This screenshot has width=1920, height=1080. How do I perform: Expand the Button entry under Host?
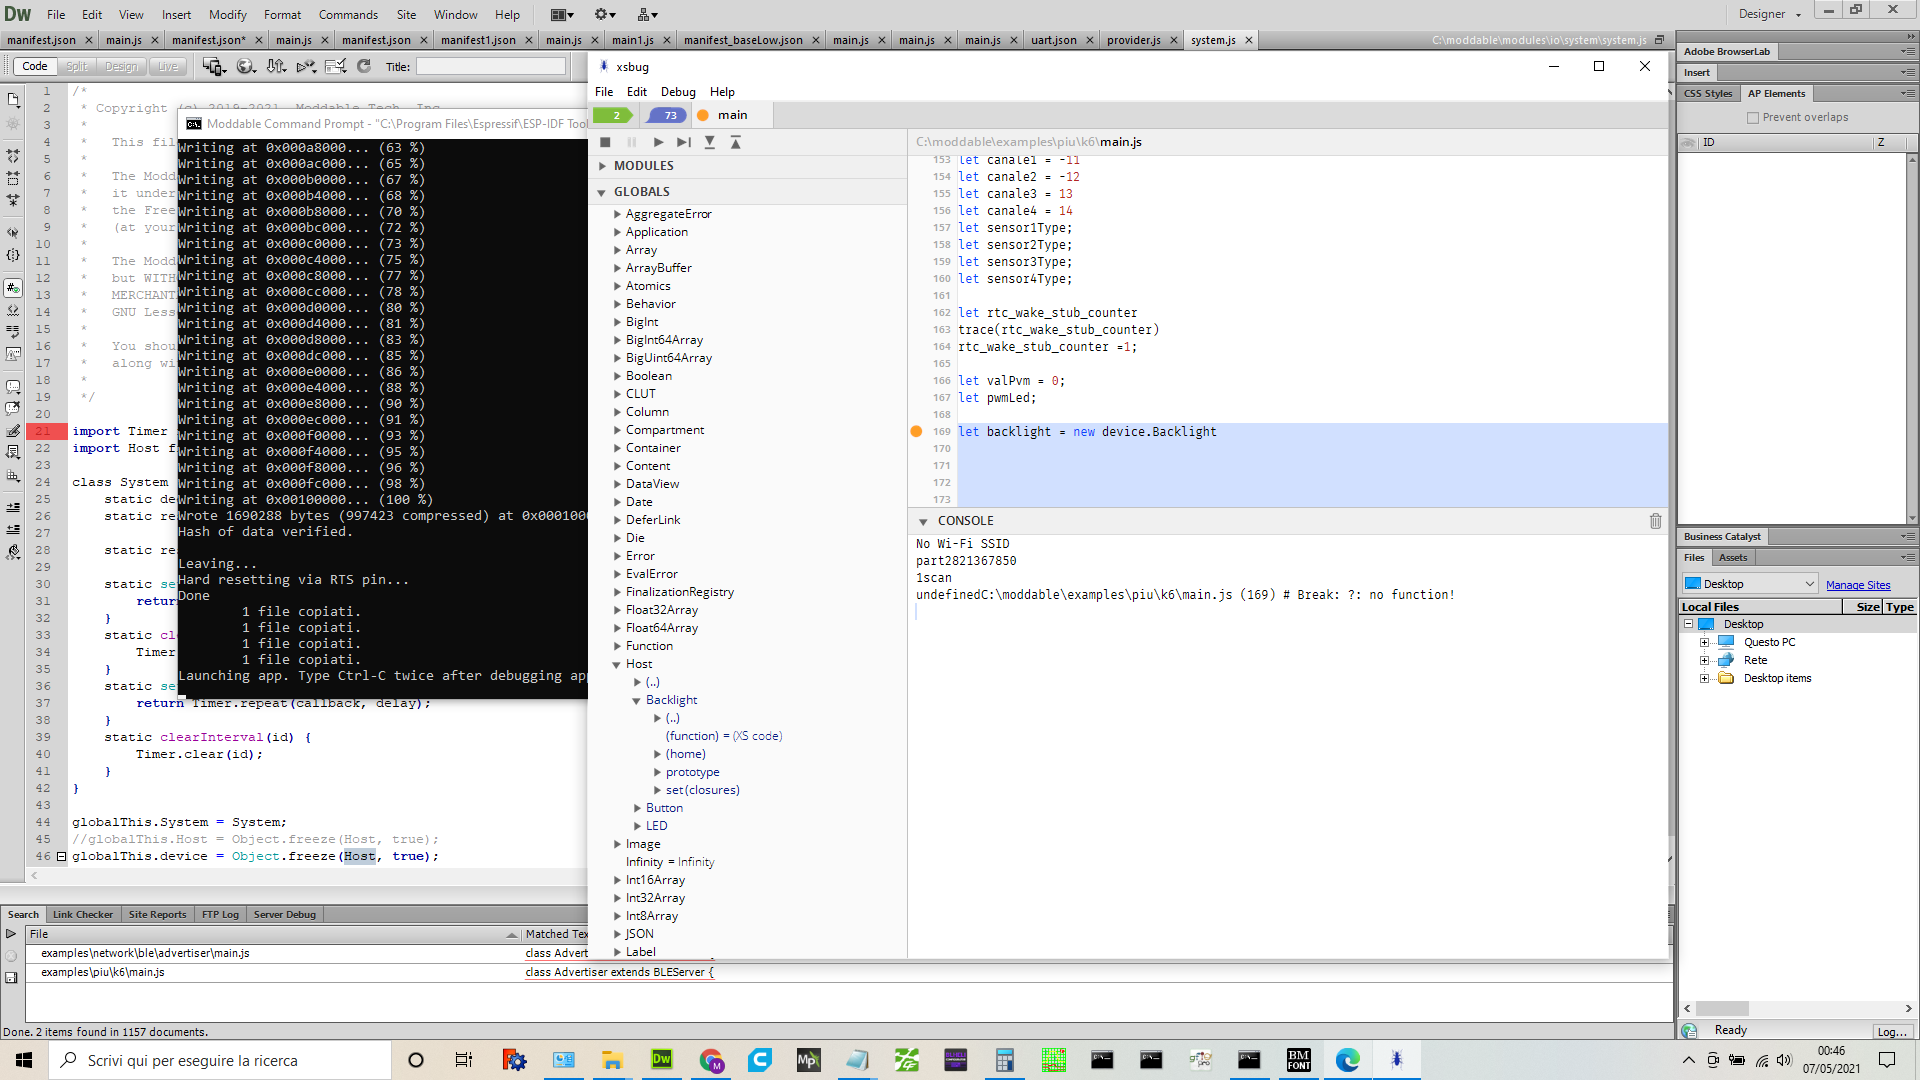pos(638,807)
